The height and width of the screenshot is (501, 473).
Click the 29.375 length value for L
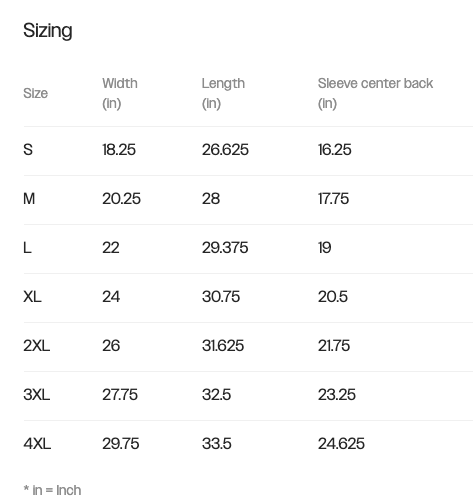click(225, 248)
